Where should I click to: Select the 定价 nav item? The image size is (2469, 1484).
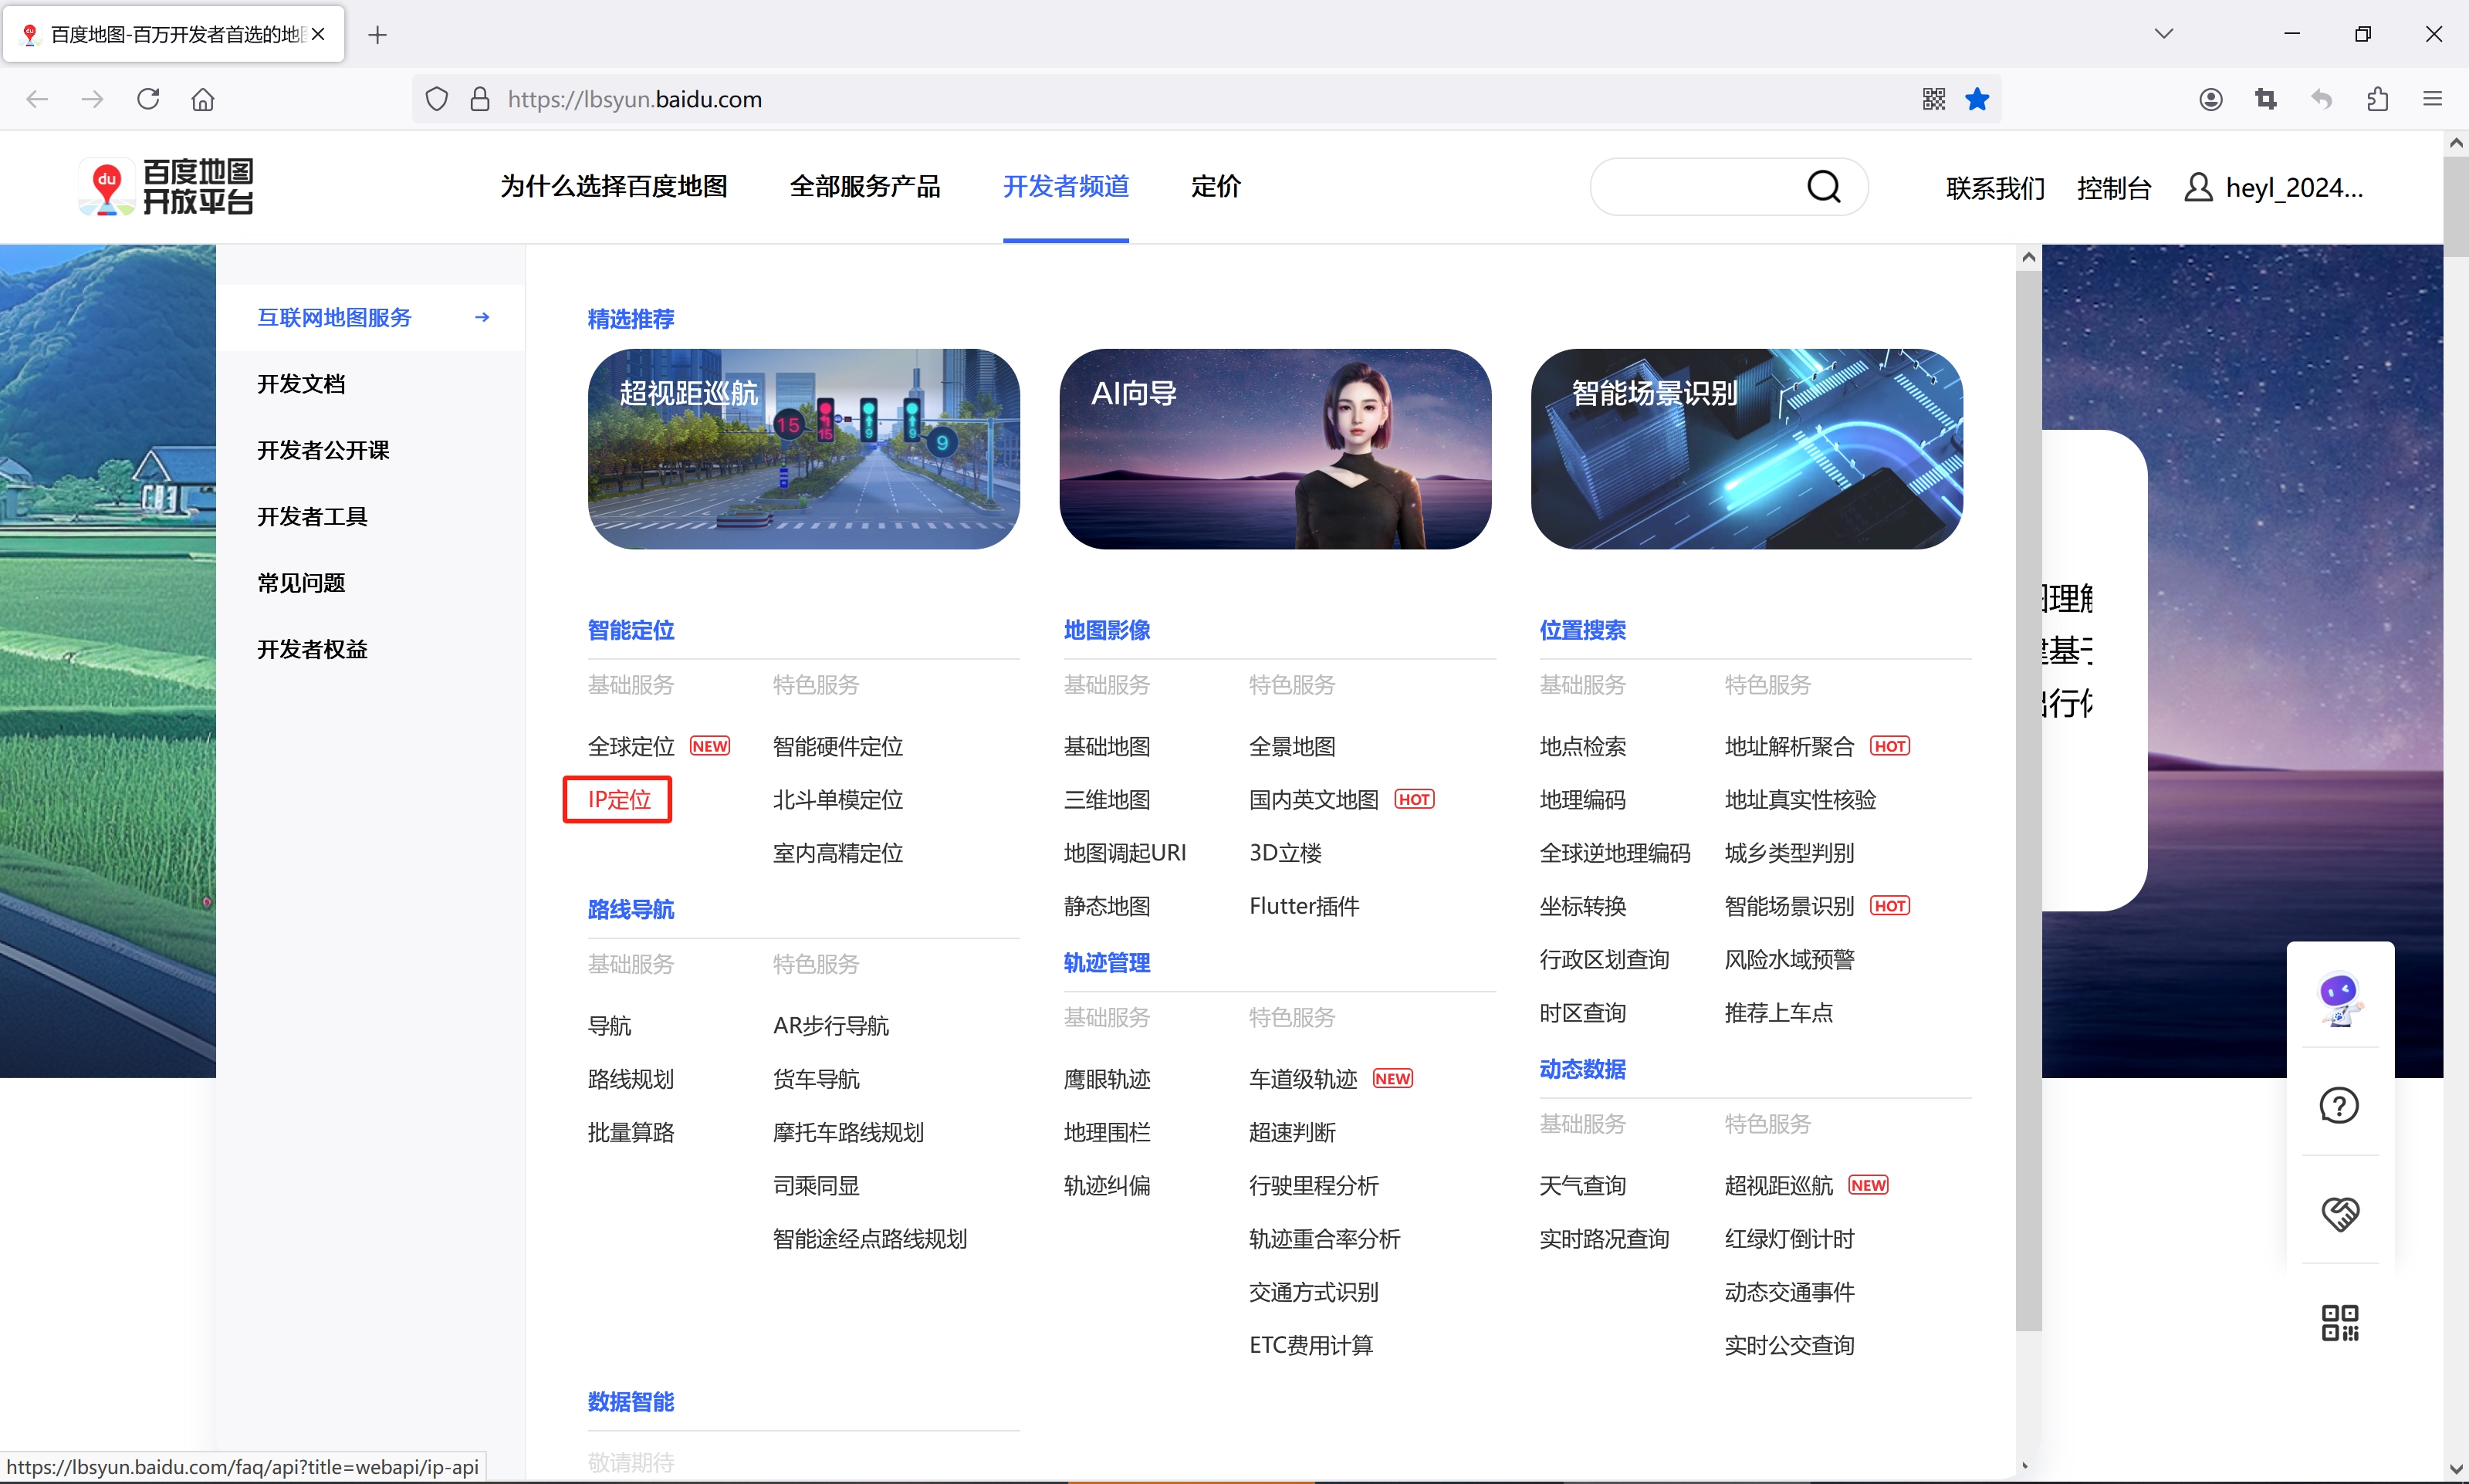[x=1215, y=187]
